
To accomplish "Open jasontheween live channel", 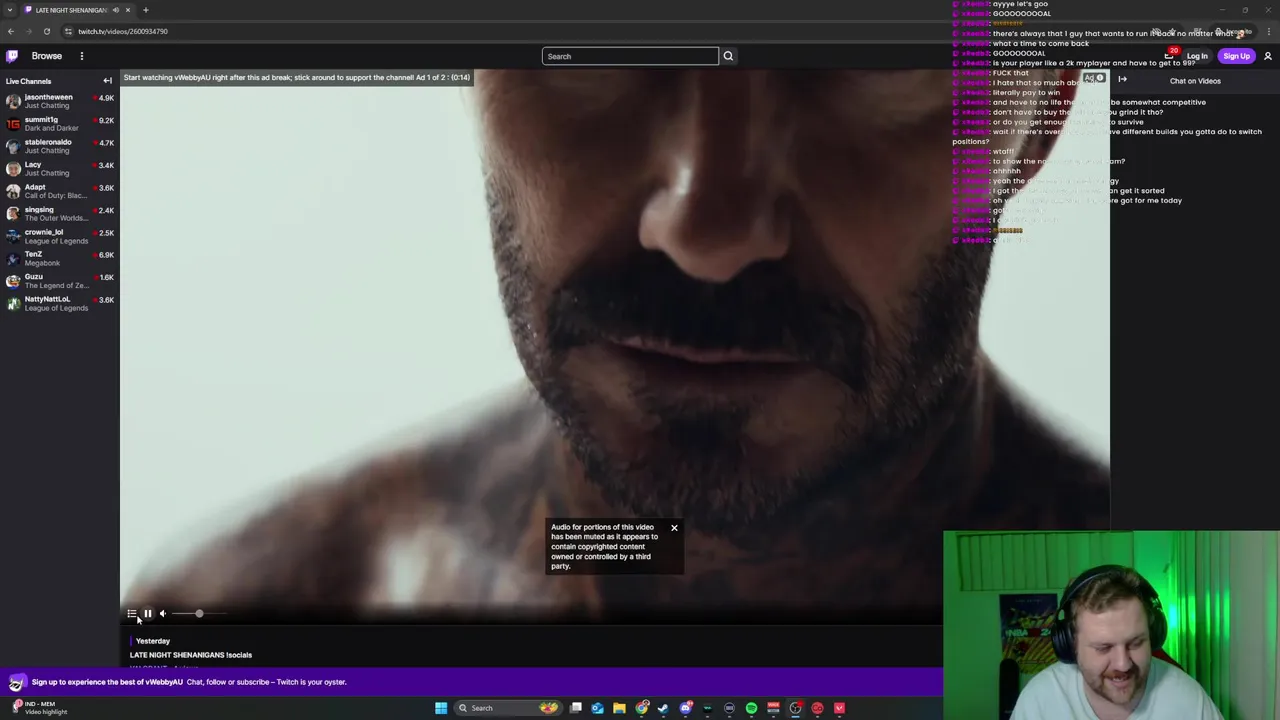I will (60, 101).
